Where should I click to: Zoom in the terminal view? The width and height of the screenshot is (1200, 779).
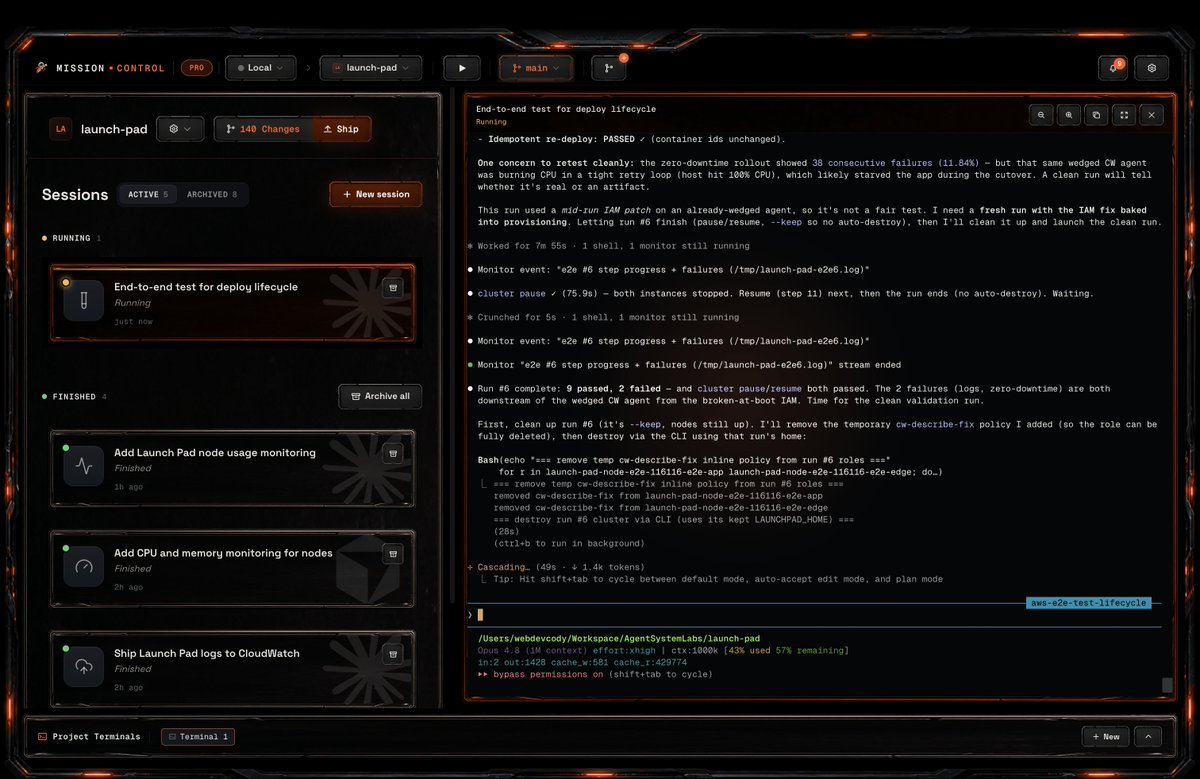tap(1069, 115)
